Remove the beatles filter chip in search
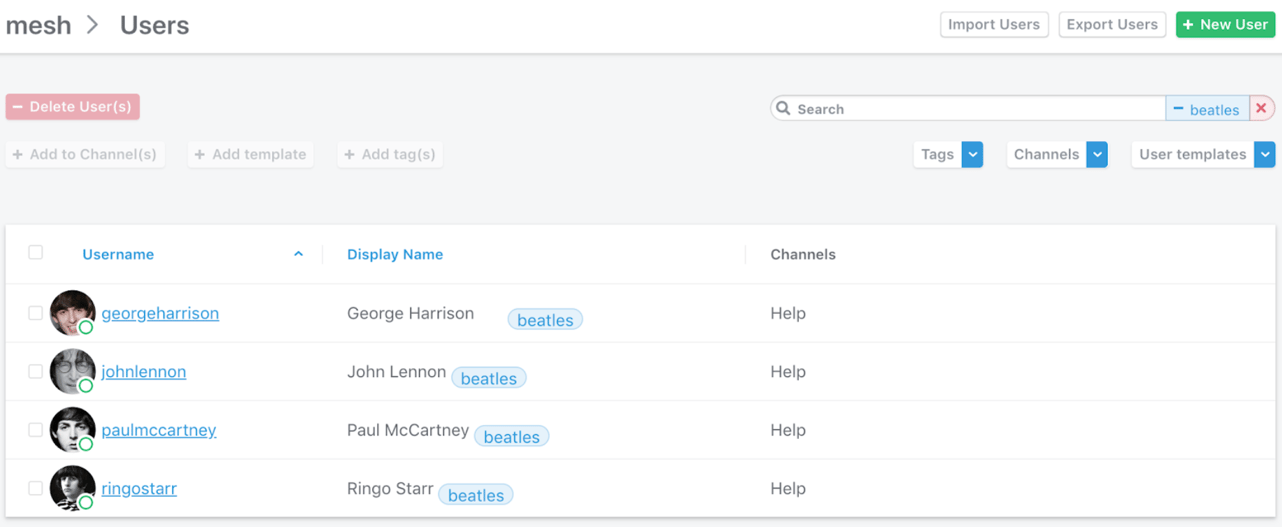The width and height of the screenshot is (1282, 527). point(1178,109)
